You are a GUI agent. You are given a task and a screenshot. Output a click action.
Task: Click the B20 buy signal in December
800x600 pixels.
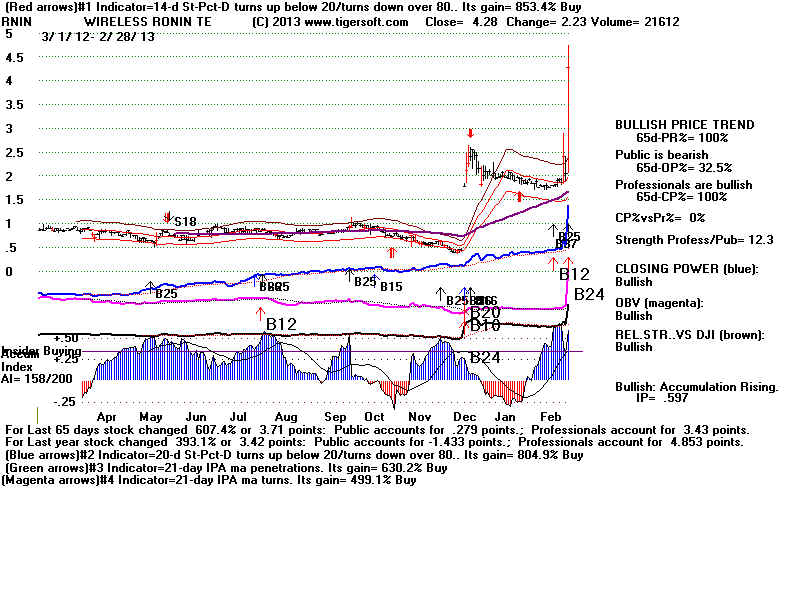click(485, 312)
